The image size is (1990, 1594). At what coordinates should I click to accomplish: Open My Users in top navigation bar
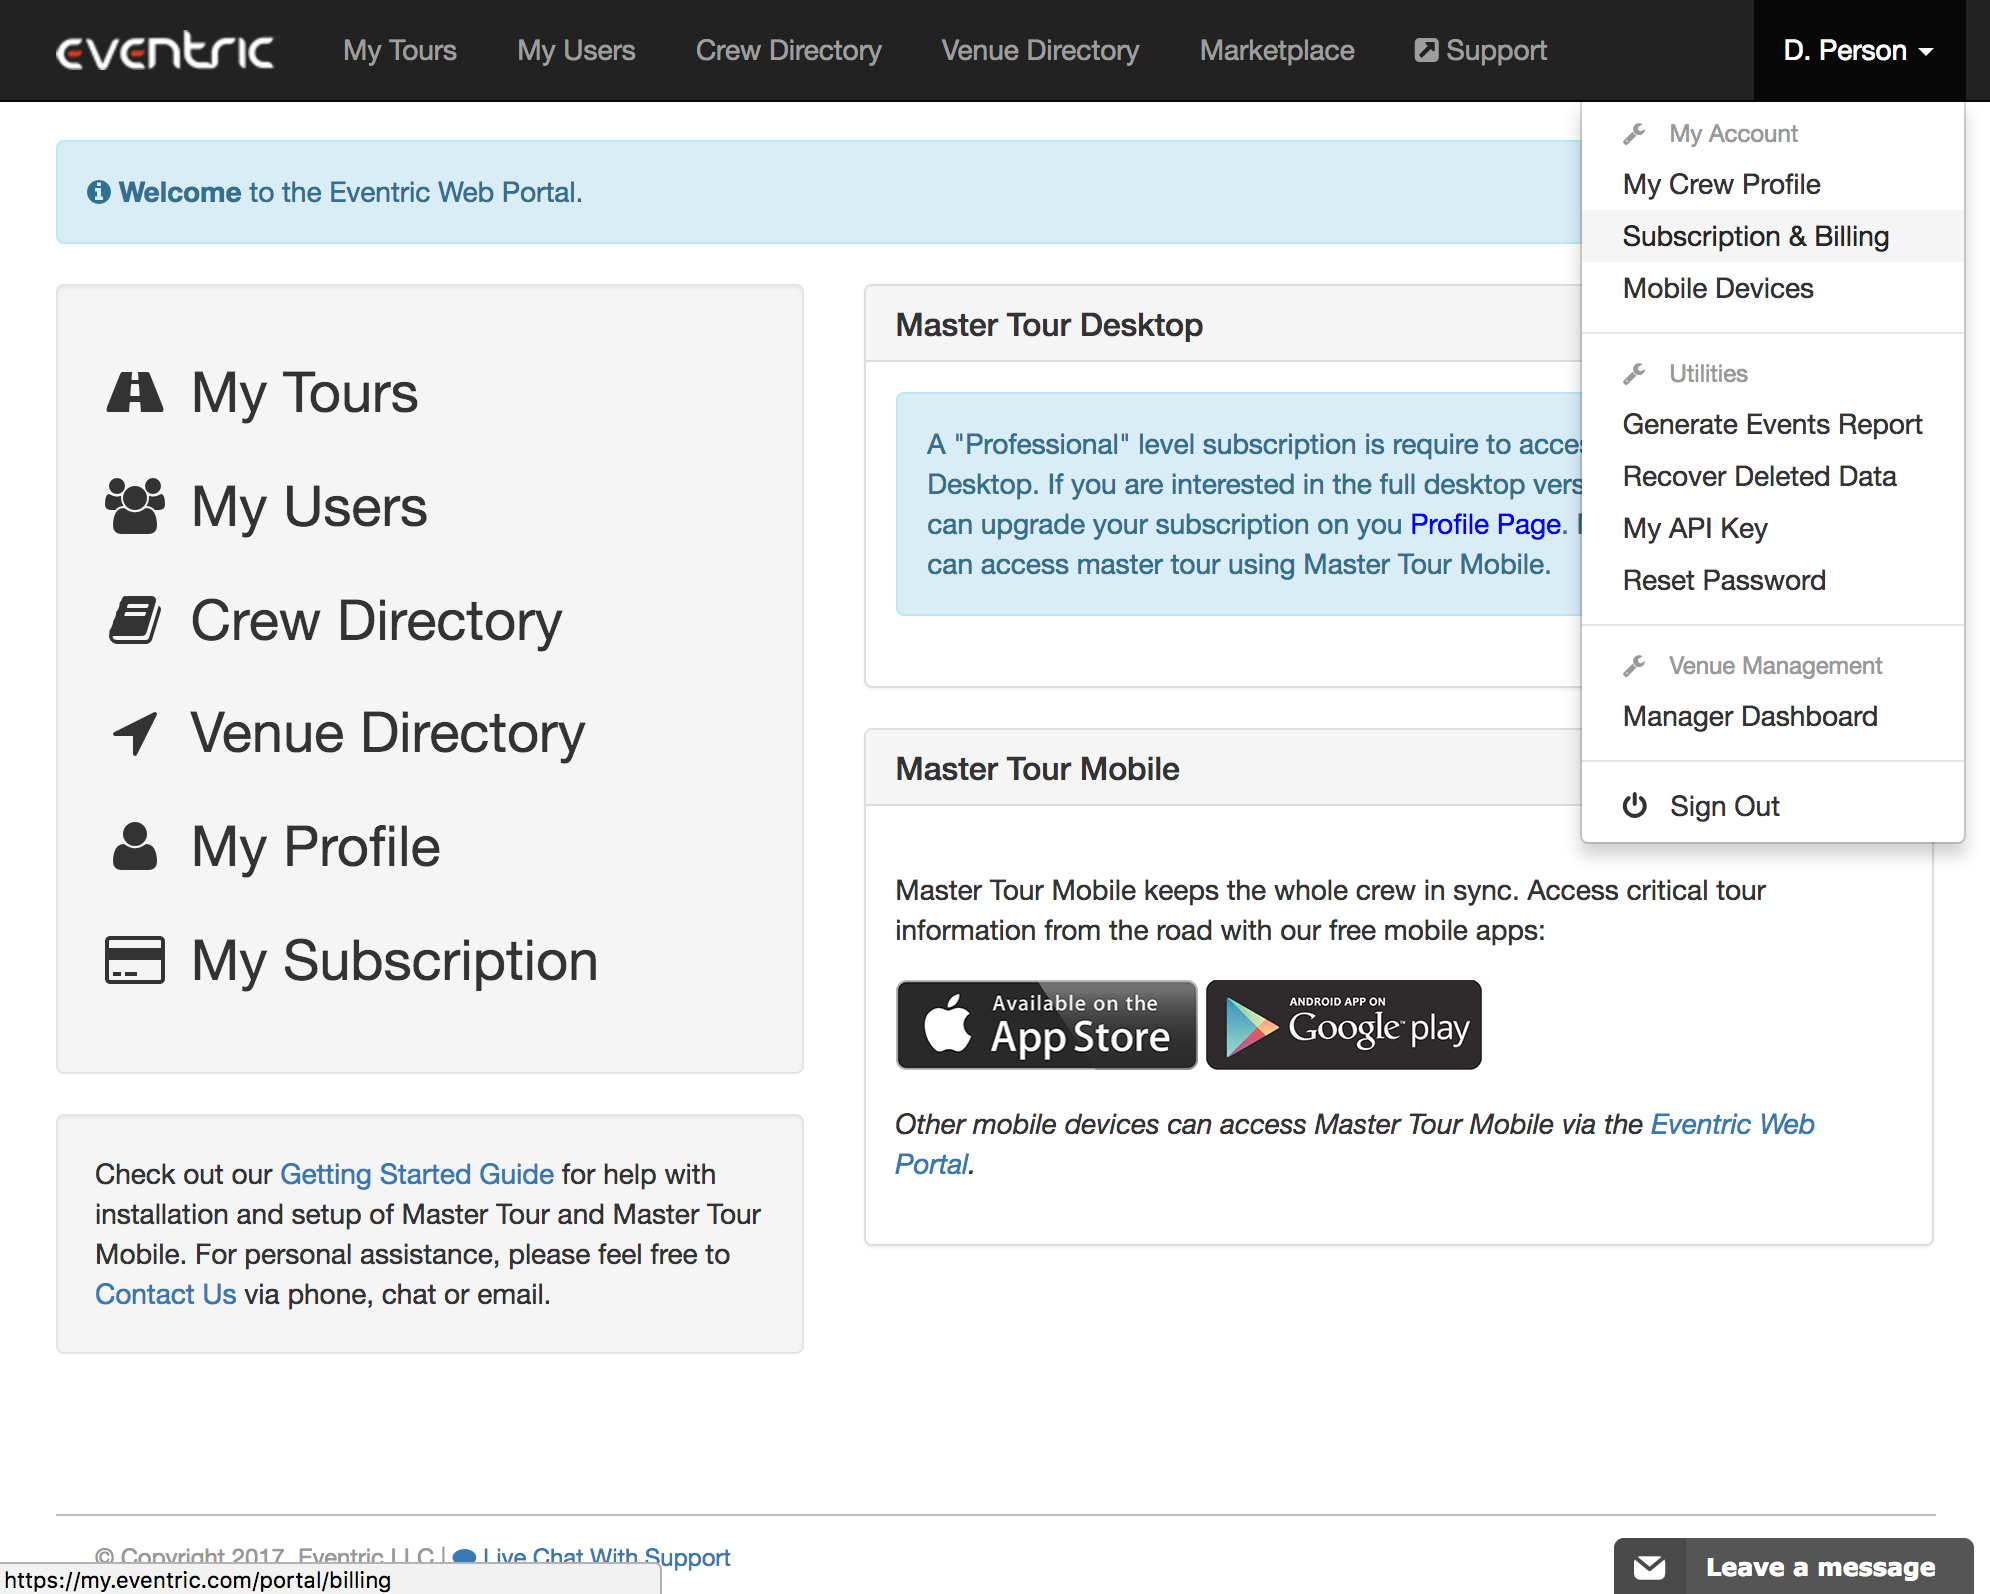(576, 50)
